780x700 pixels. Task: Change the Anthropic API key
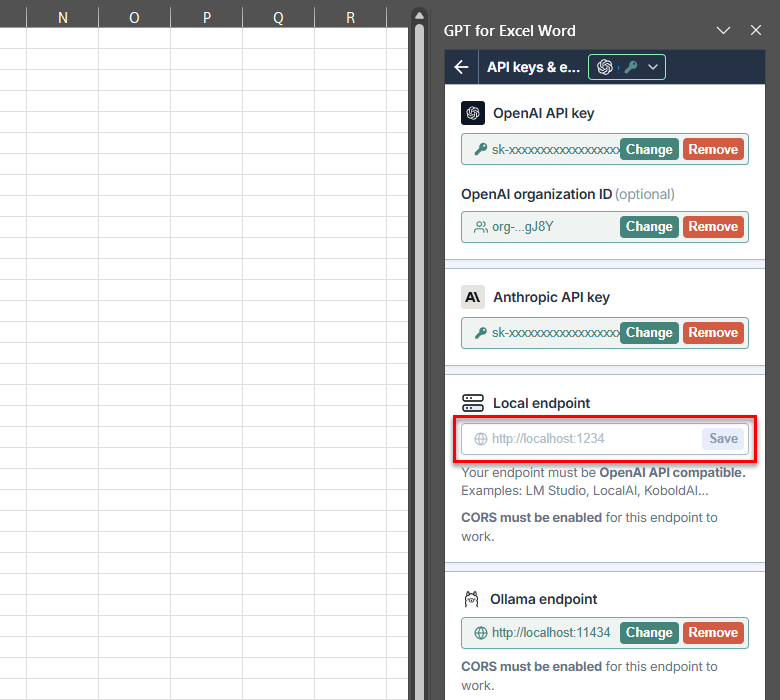pos(649,333)
